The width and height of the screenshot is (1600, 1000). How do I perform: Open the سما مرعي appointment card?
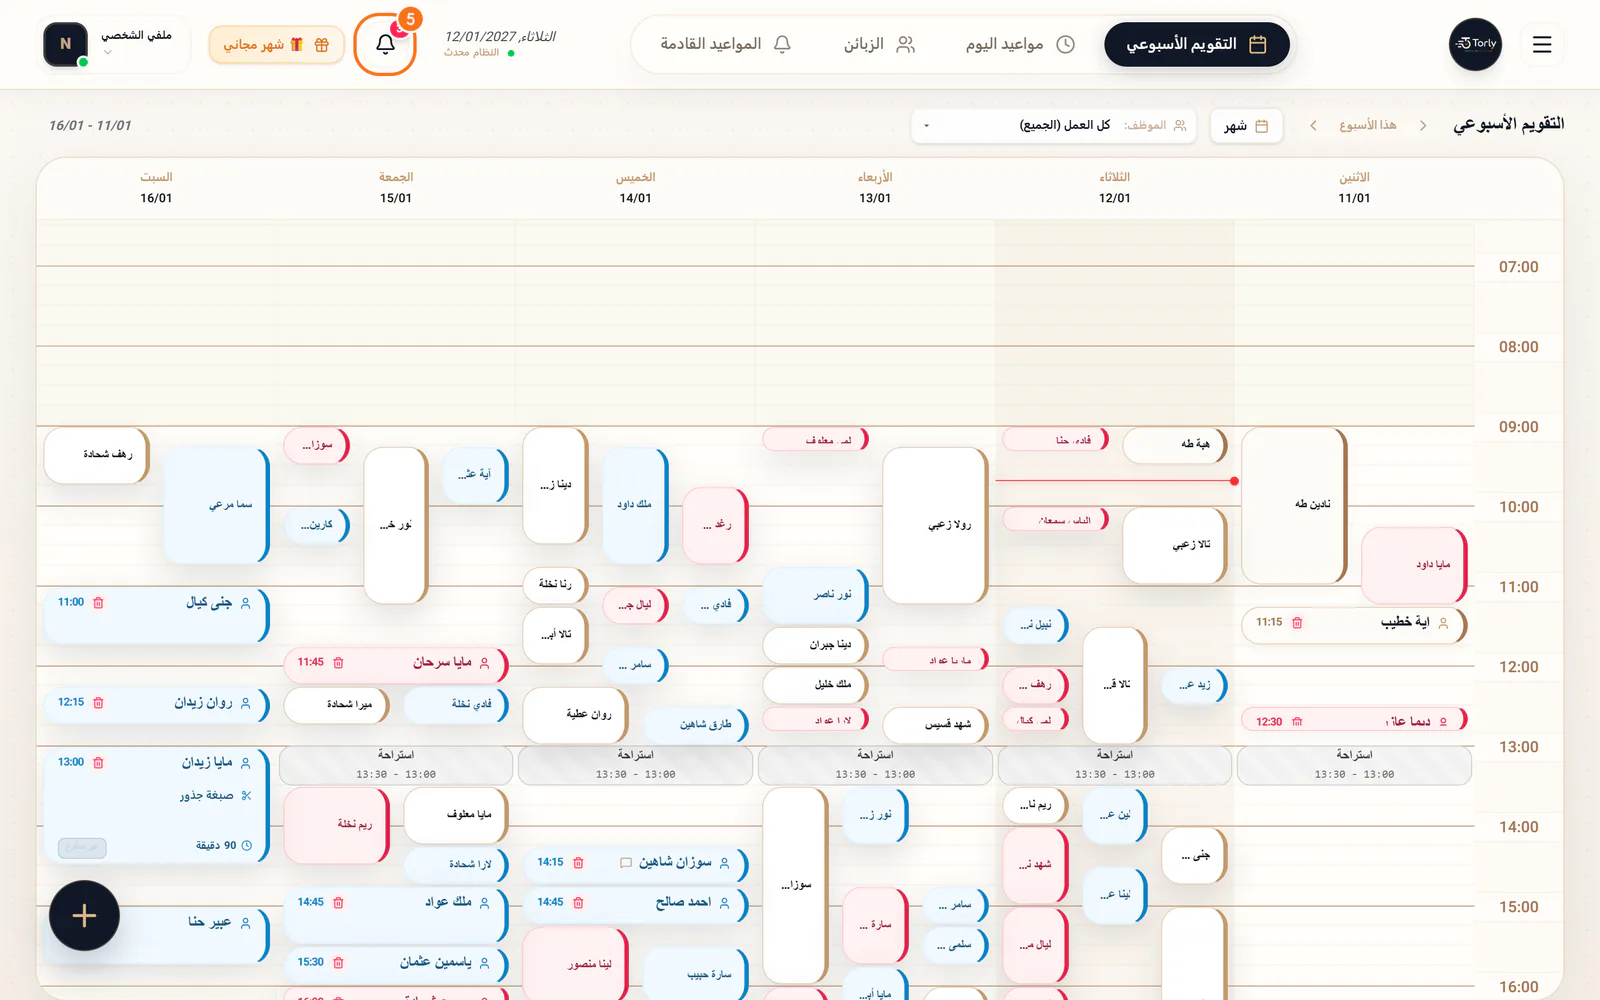(216, 505)
